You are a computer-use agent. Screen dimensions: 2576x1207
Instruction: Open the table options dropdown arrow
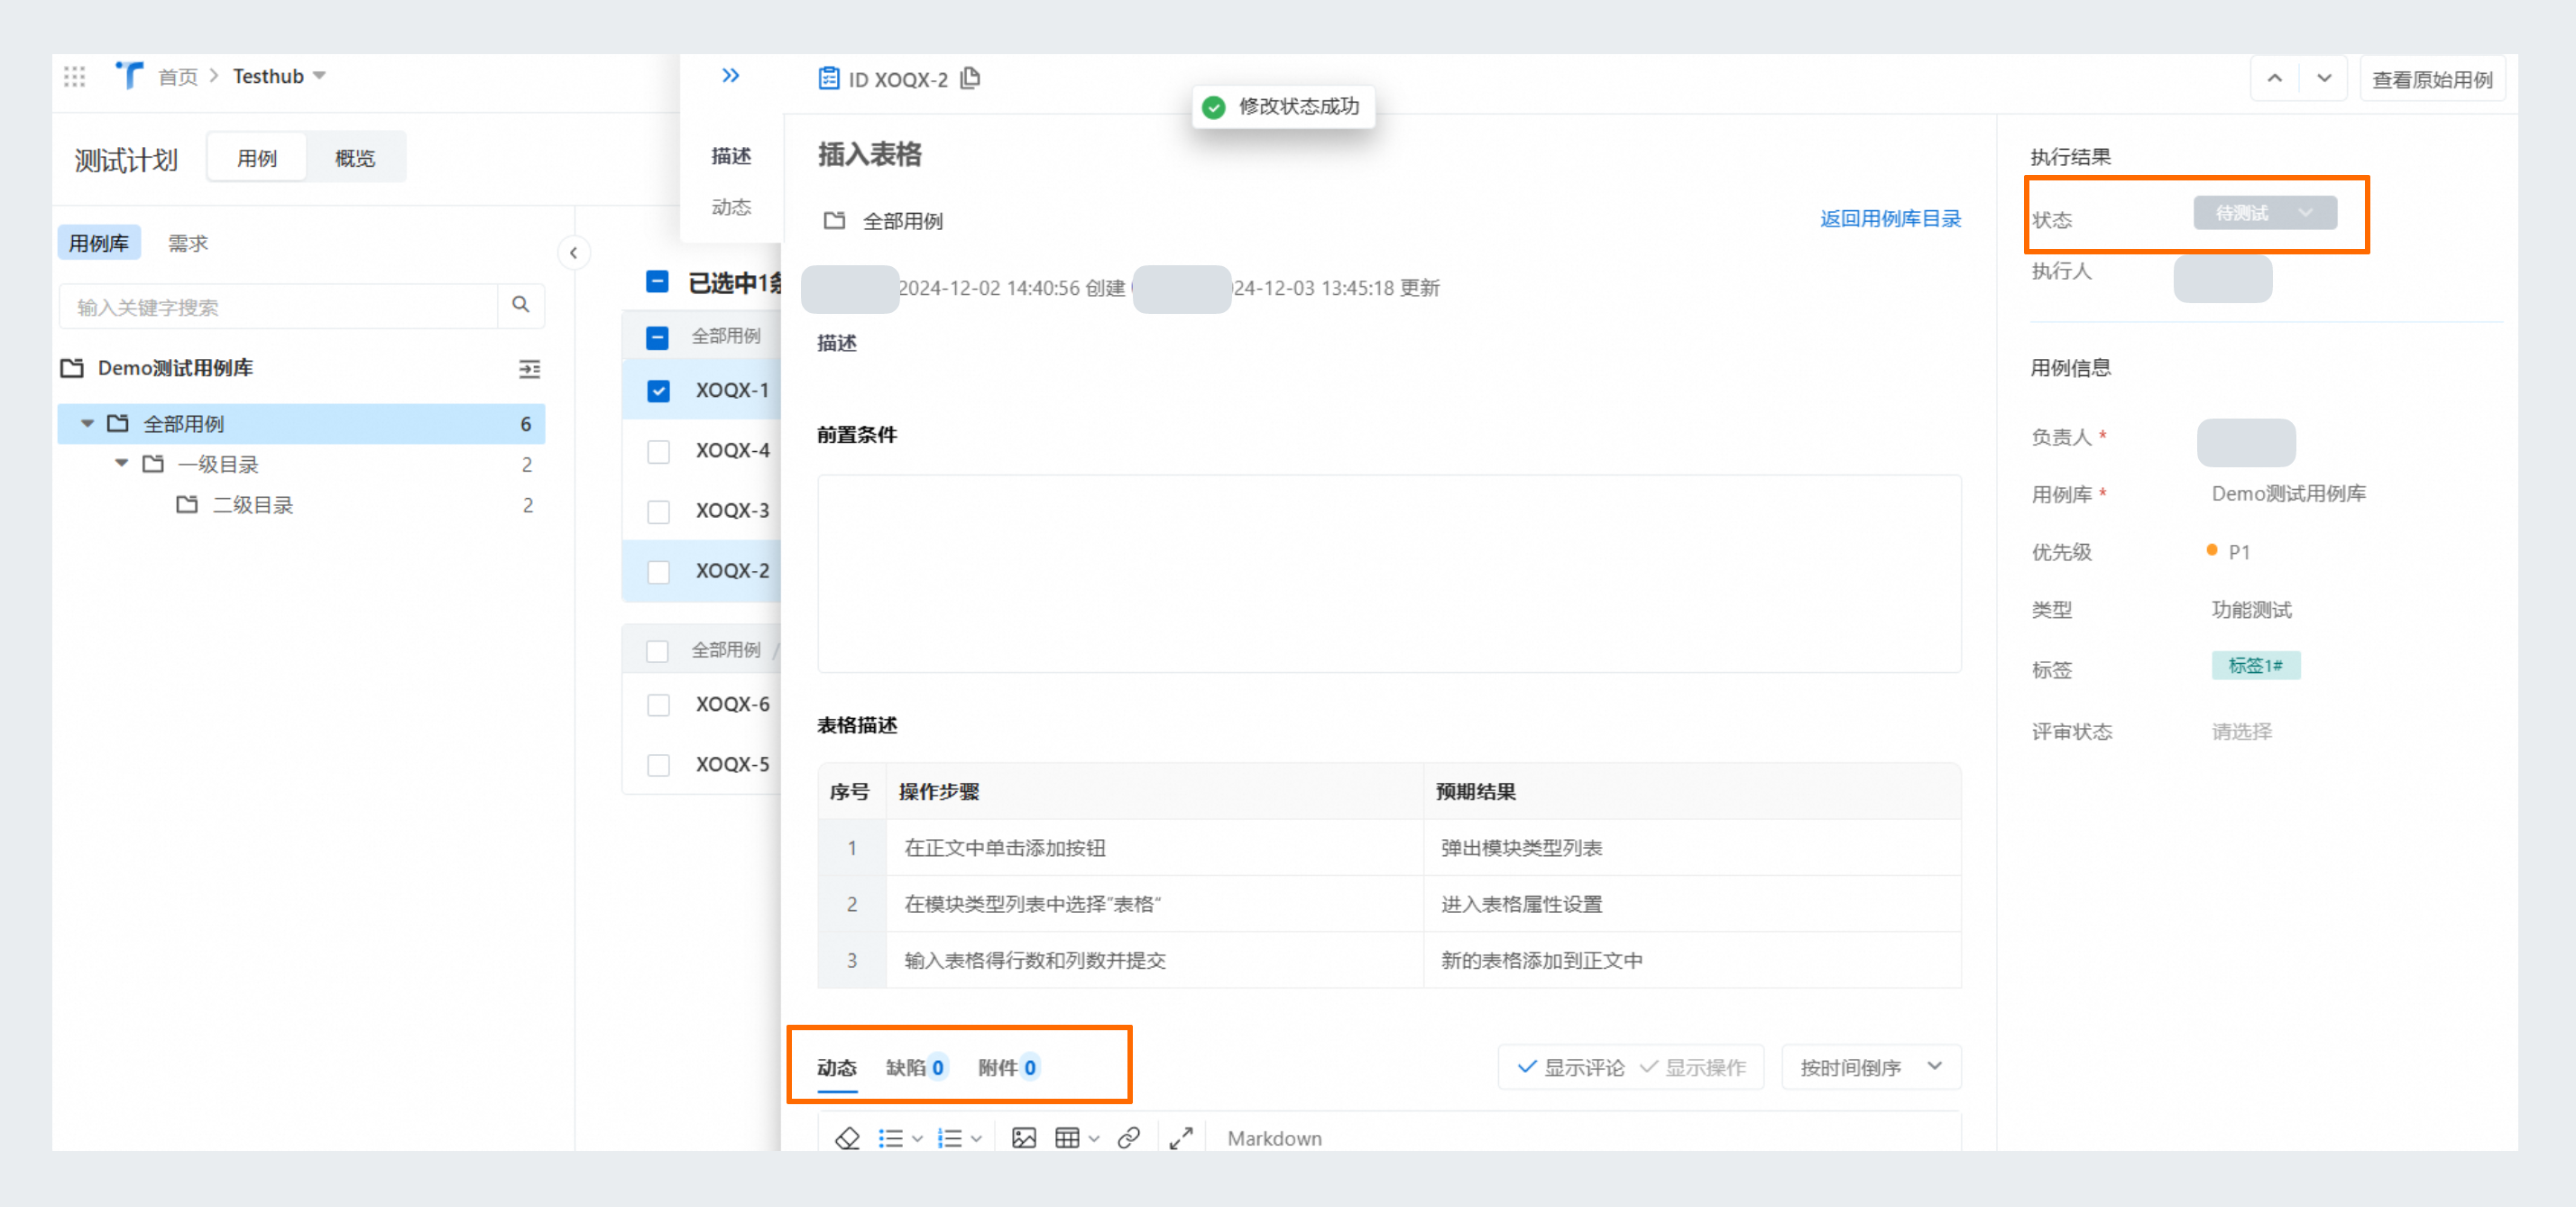(1094, 1139)
